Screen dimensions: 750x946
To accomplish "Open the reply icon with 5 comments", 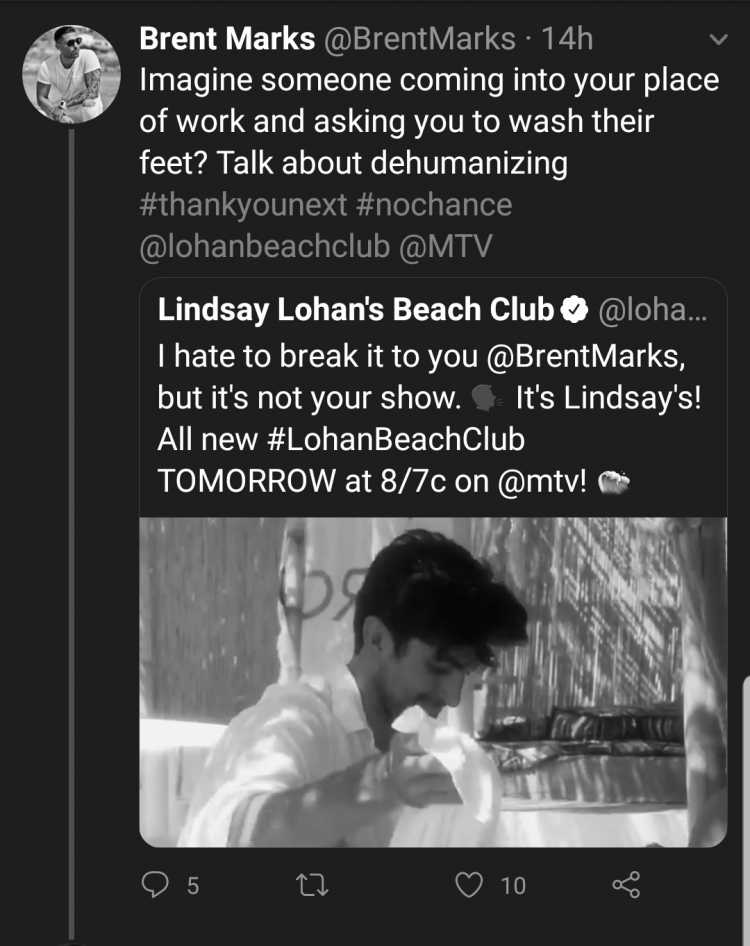I will tap(155, 885).
